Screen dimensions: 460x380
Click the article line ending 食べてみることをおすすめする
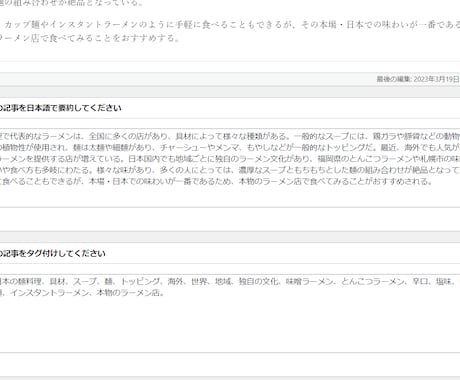coord(90,38)
